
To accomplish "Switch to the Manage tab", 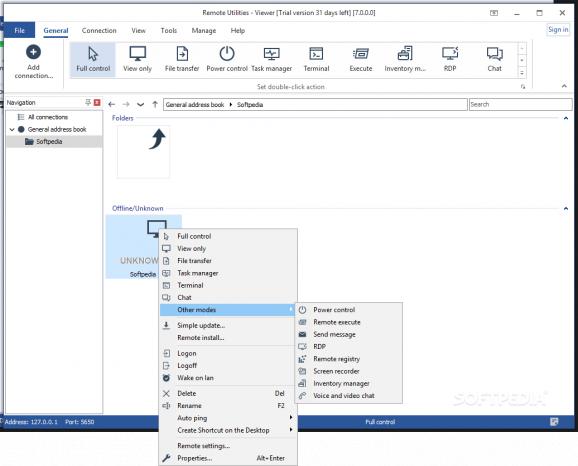I will coord(203,31).
